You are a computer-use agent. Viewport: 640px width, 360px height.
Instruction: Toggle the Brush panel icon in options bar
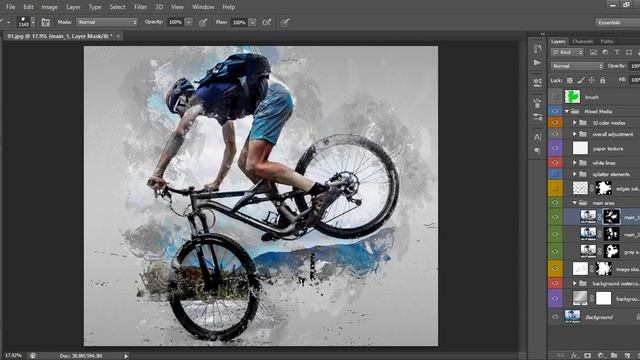pos(46,22)
